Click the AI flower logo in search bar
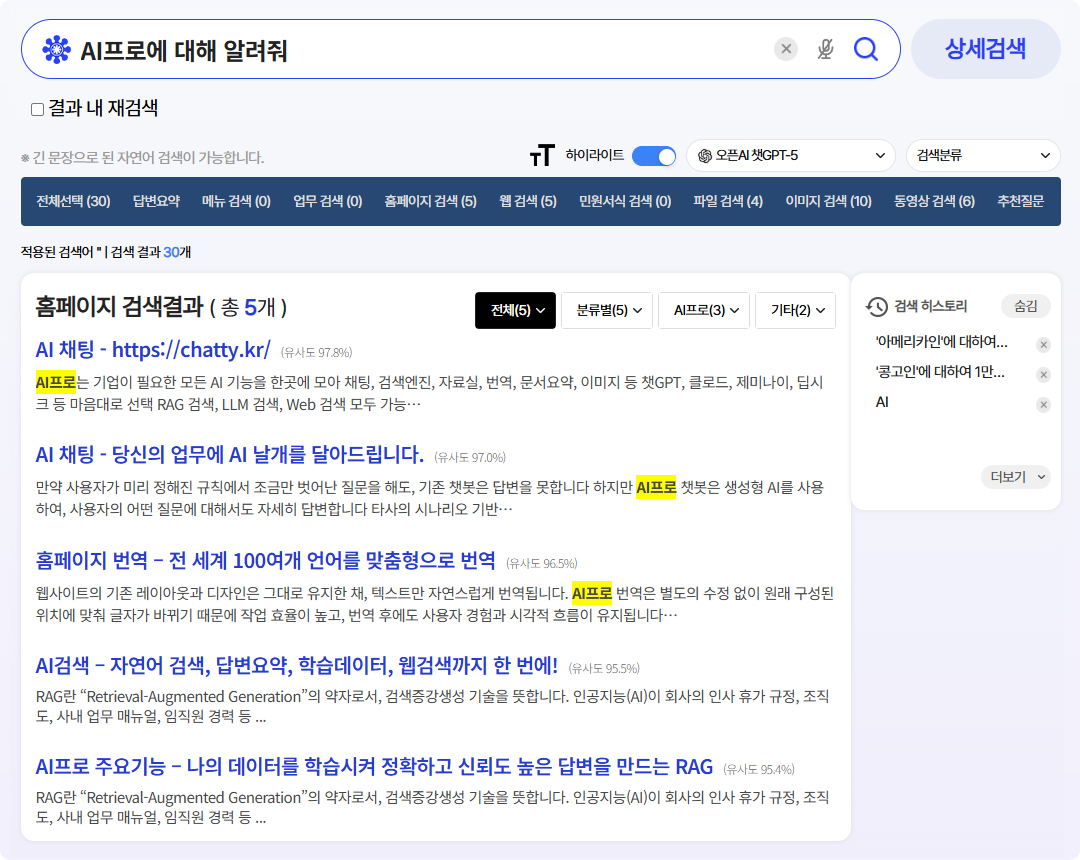 coord(57,49)
